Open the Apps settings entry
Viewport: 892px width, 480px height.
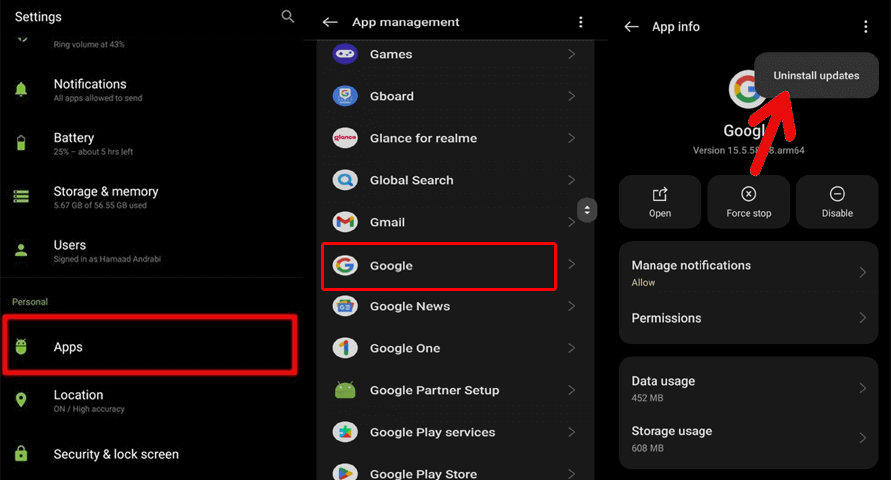coord(149,347)
